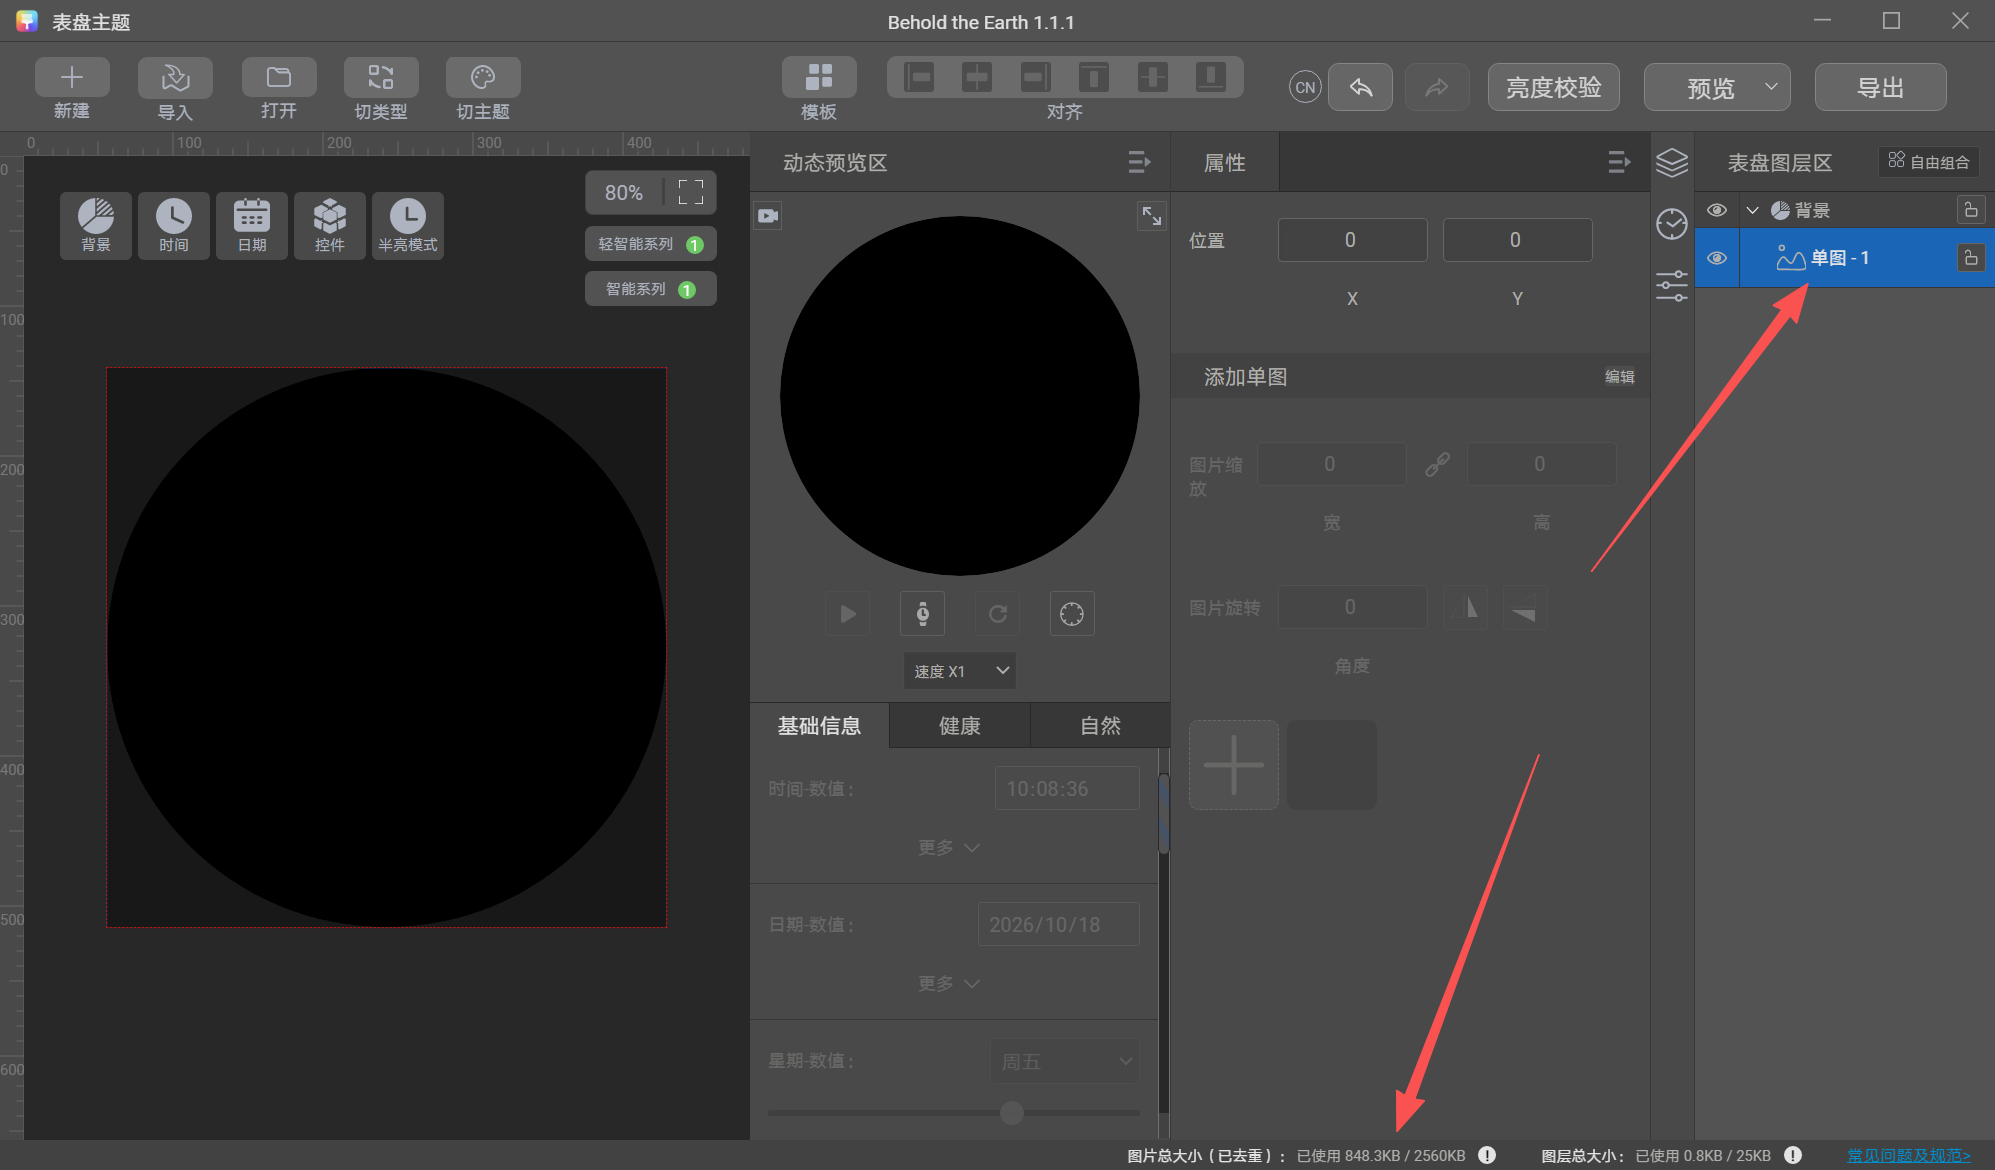The image size is (1995, 1170).
Task: Click the 亮度校验 button
Action: (1553, 87)
